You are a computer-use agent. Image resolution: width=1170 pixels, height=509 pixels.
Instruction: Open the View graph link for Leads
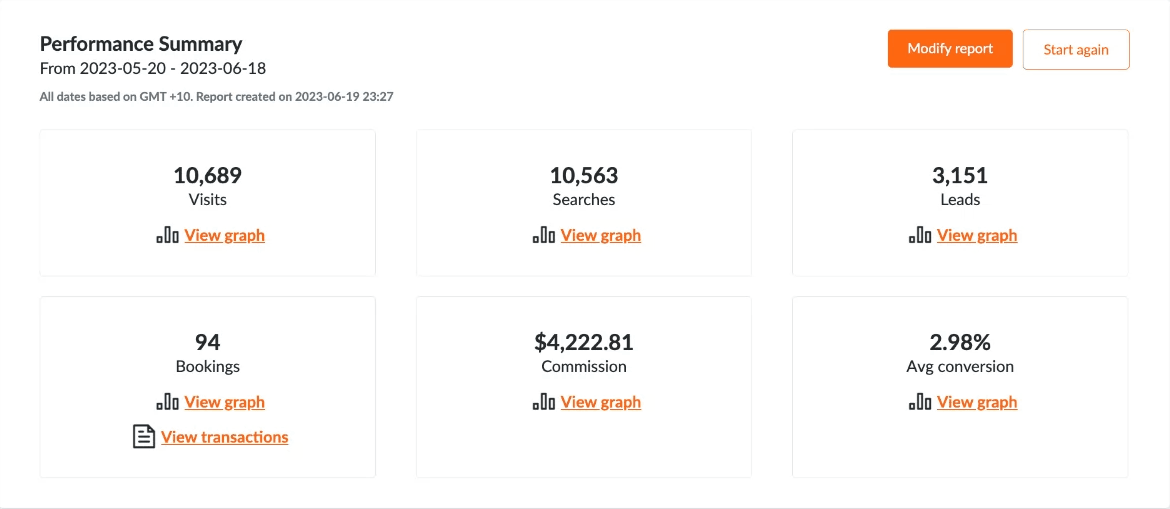pos(977,235)
